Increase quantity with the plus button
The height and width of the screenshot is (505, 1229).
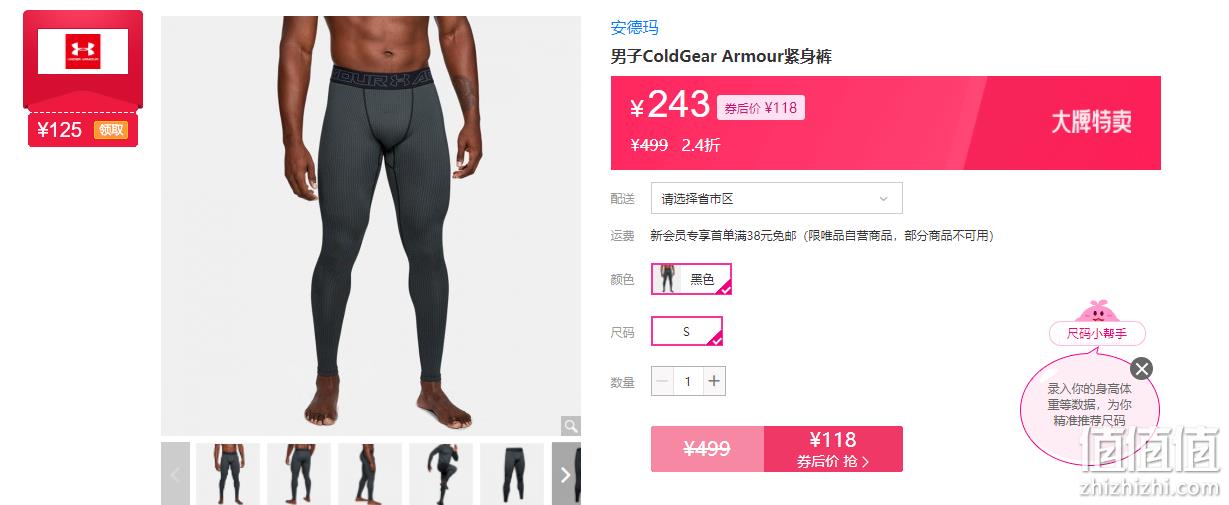pos(713,381)
